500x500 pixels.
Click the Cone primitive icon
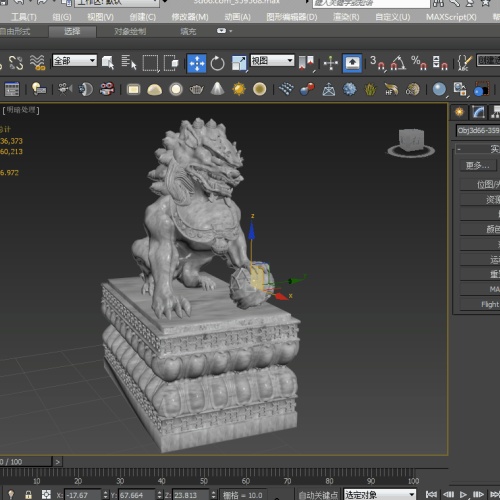pos(217,89)
